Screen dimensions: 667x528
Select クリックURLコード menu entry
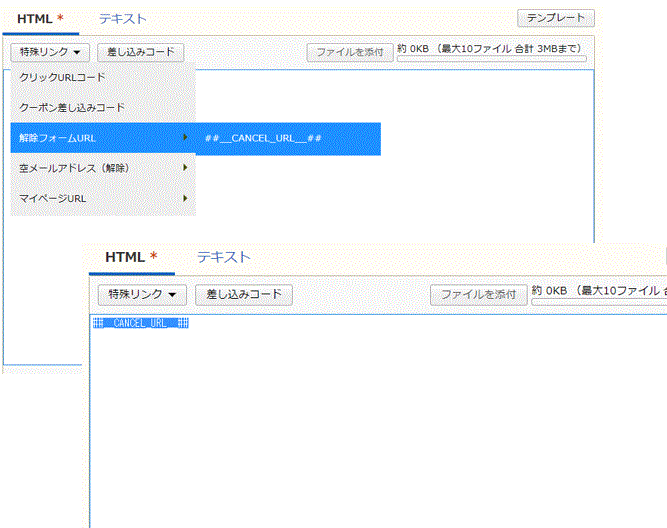click(103, 77)
